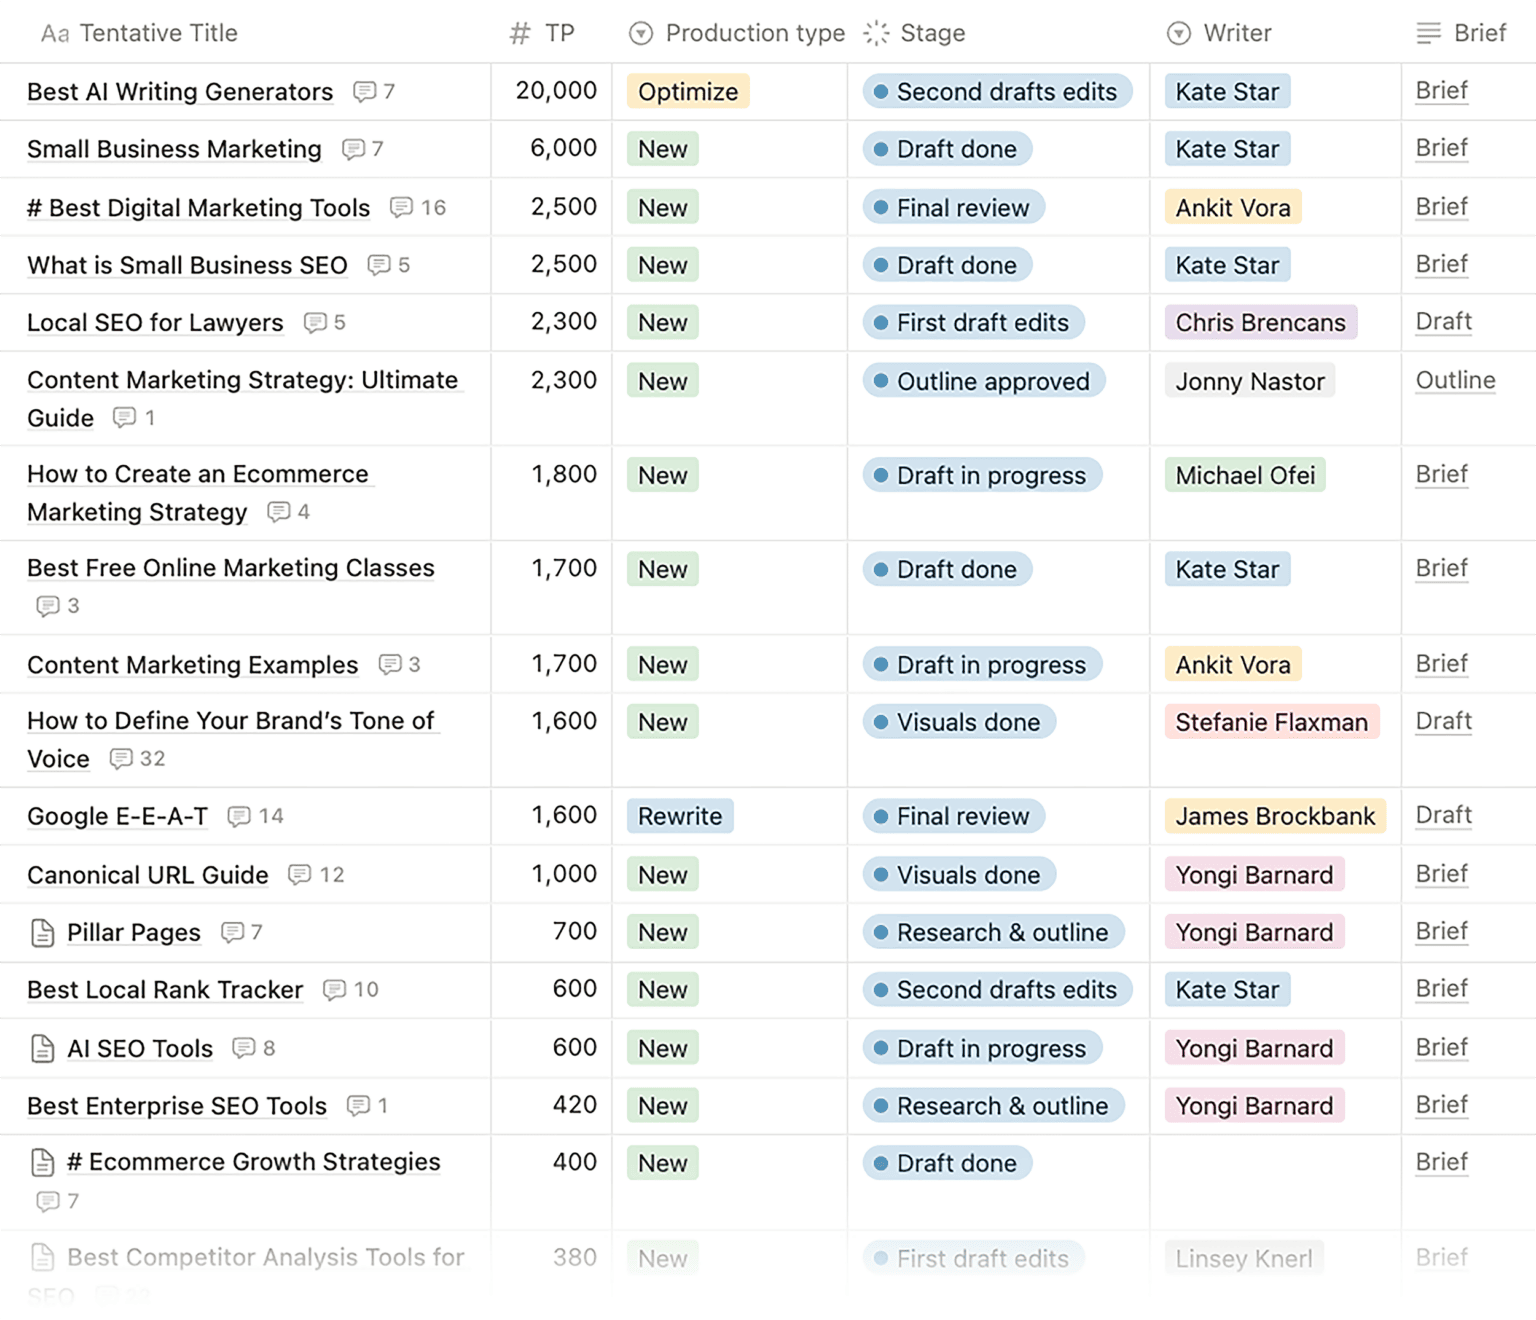Viewport: 1536px width, 1320px height.
Task: Click the Rewrite tag on Google E-E-A-T row
Action: click(680, 816)
